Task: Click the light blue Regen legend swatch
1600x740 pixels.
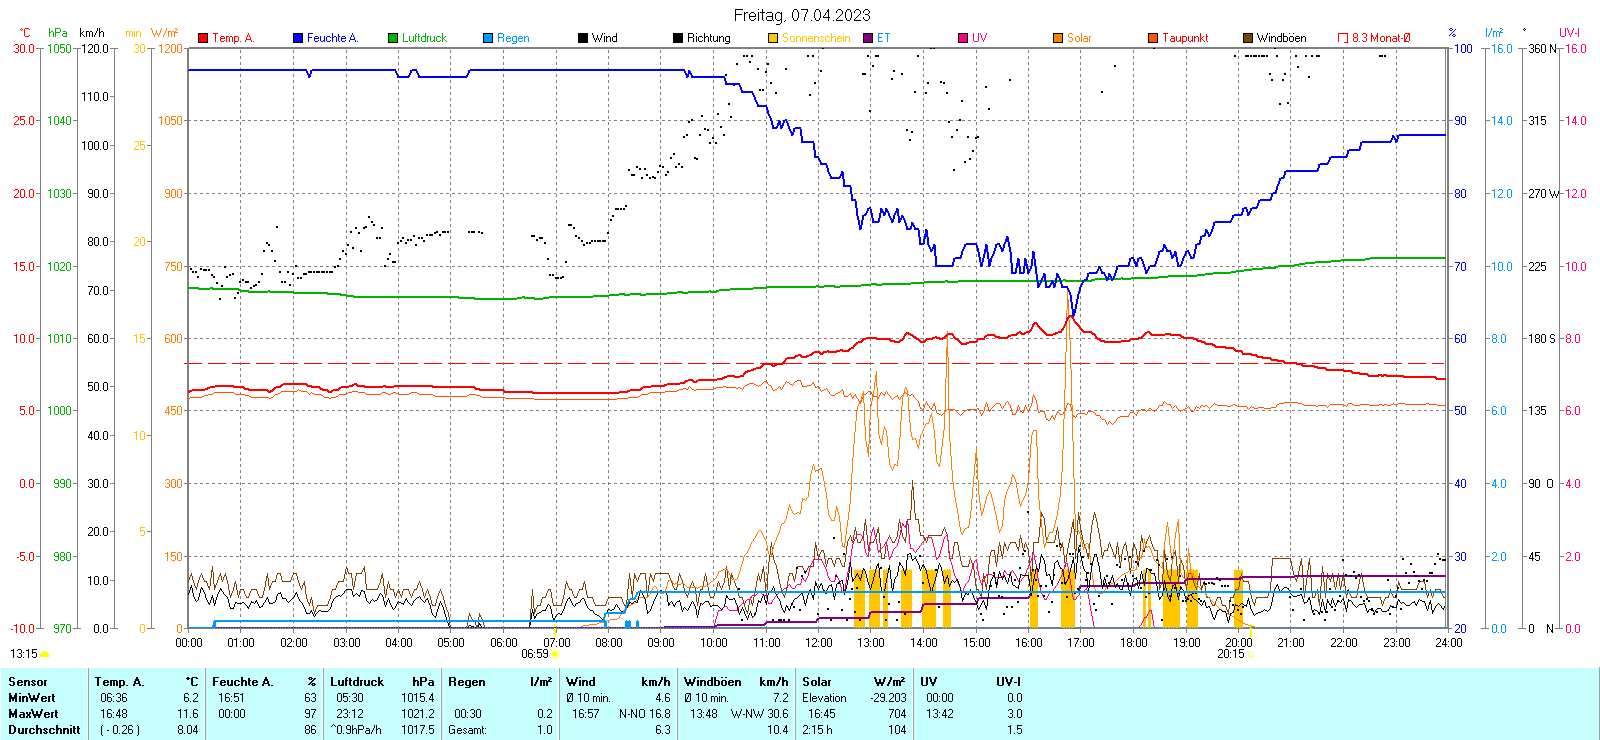Action: pyautogui.click(x=488, y=38)
